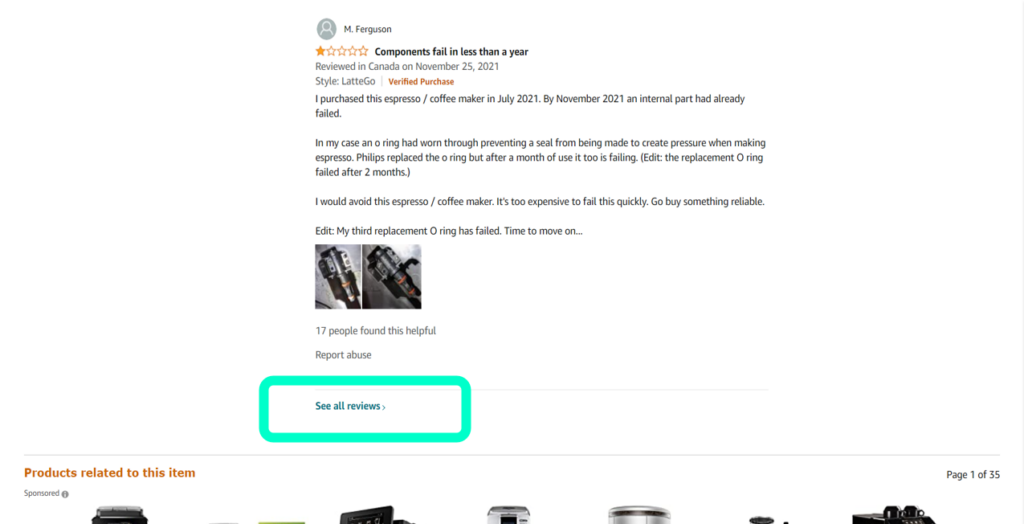Open the fourth related silver machine product
Image resolution: width=1024 pixels, height=524 pixels.
point(509,515)
